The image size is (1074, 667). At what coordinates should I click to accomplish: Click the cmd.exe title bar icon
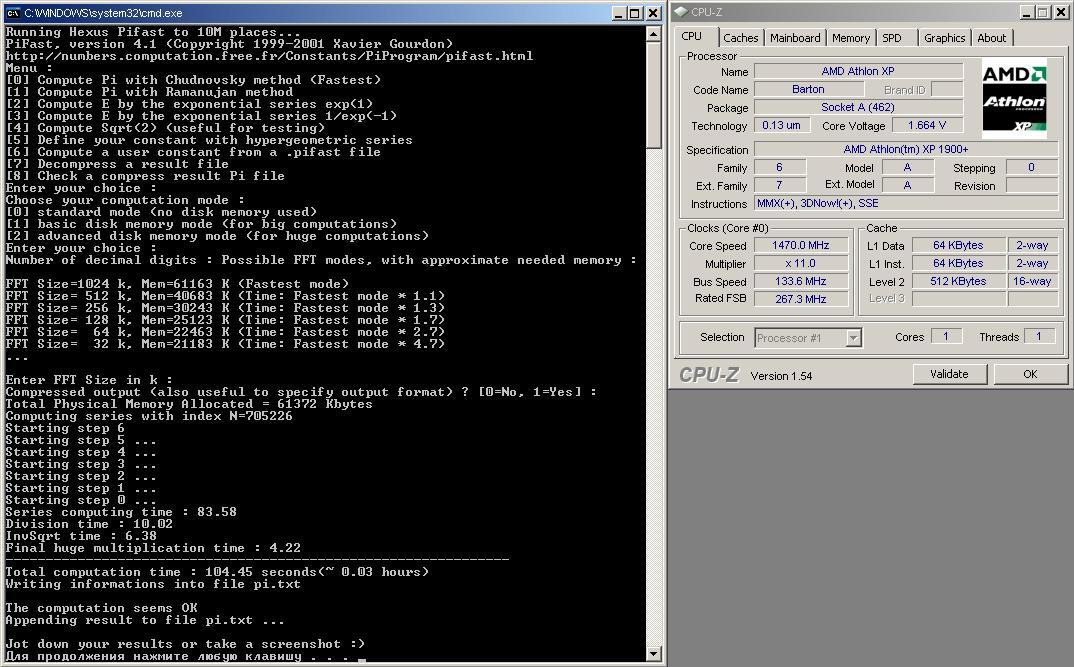[12, 13]
